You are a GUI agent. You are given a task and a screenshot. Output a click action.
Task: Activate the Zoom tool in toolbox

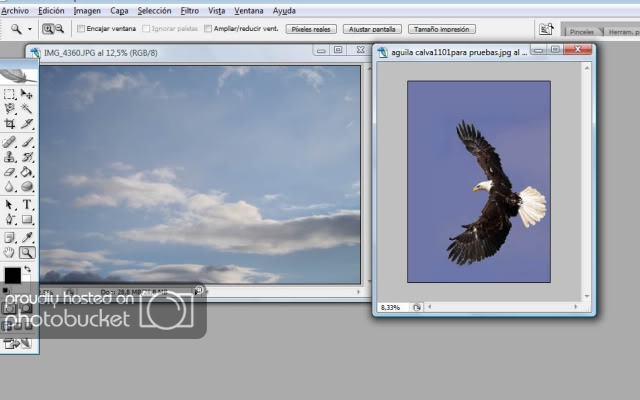(27, 253)
